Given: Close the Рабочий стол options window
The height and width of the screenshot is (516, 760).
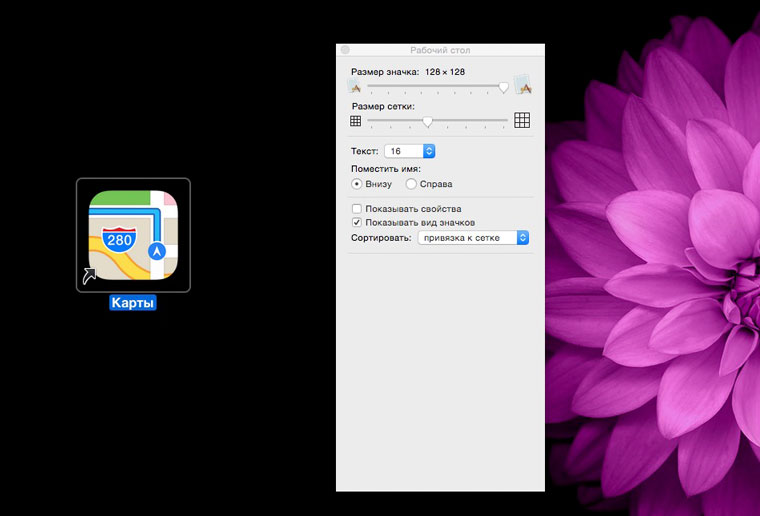Looking at the screenshot, I should 345,50.
